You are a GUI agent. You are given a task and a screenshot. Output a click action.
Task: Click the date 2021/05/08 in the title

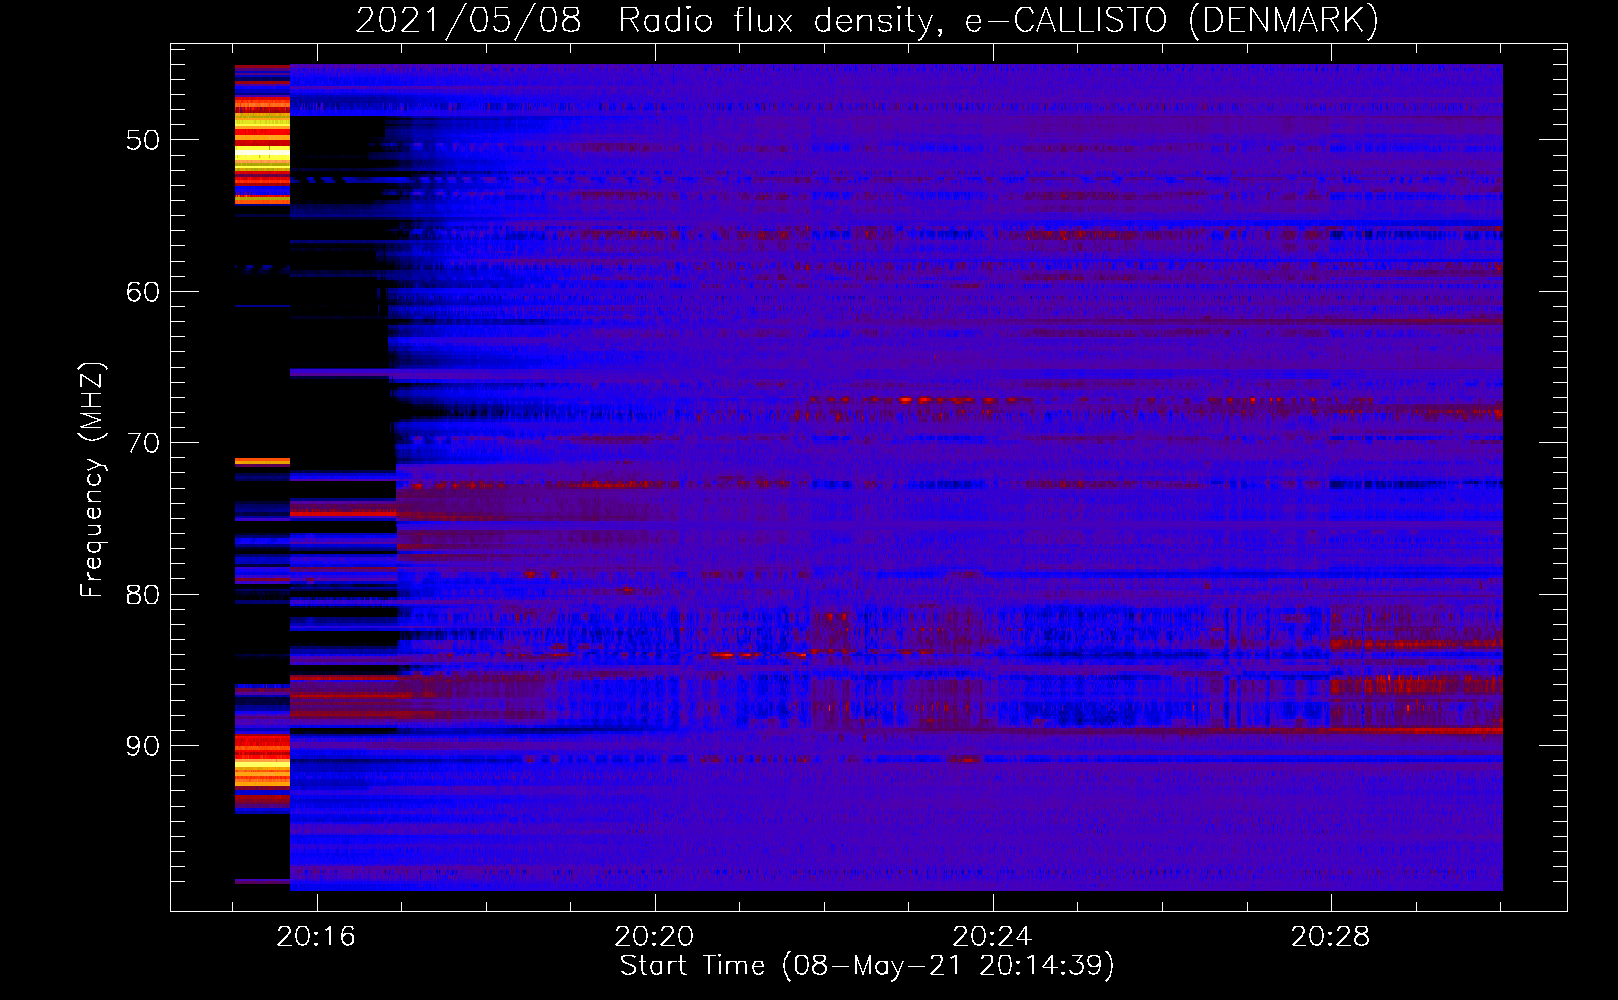pos(468,20)
